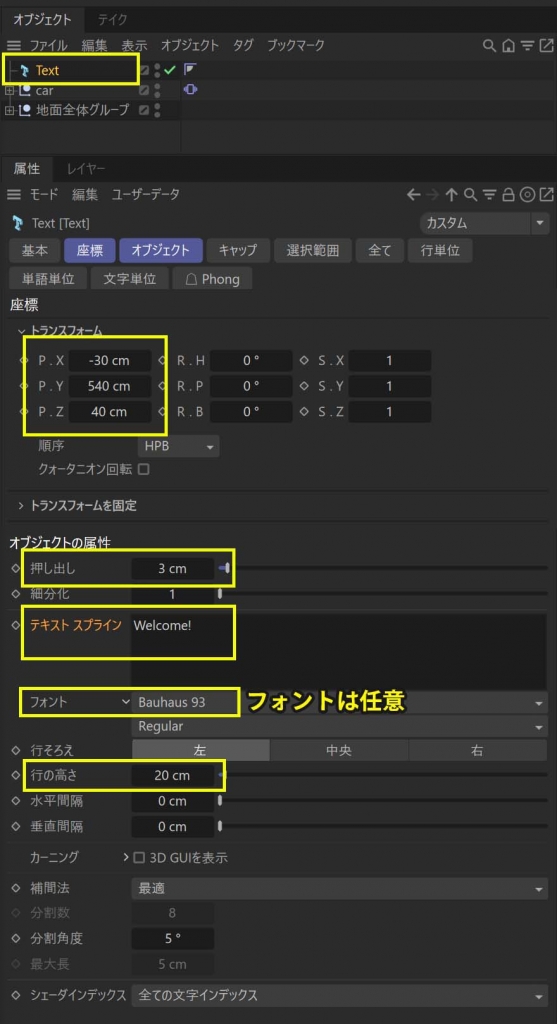Screen dimensions: 557x1024
Task: Open the 補間法 最適 dropdown
Action: tap(339, 889)
